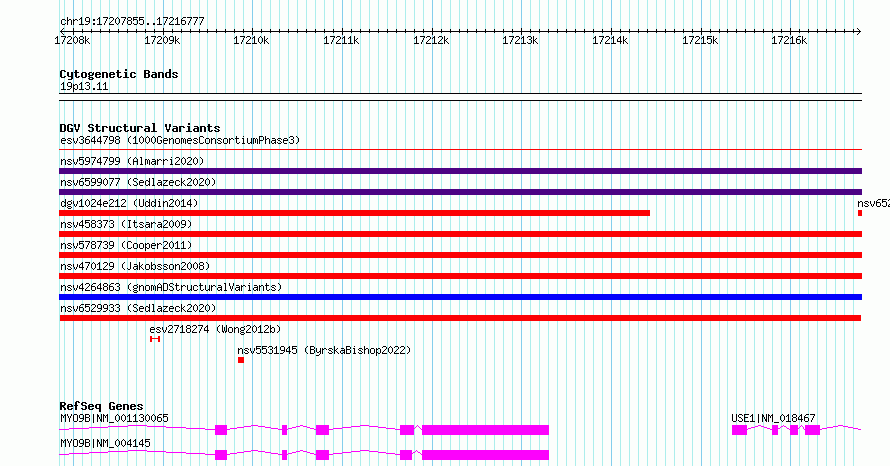Image resolution: width=890 pixels, height=466 pixels.
Task: Click the ruler's right end arrow
Action: tap(859, 31)
